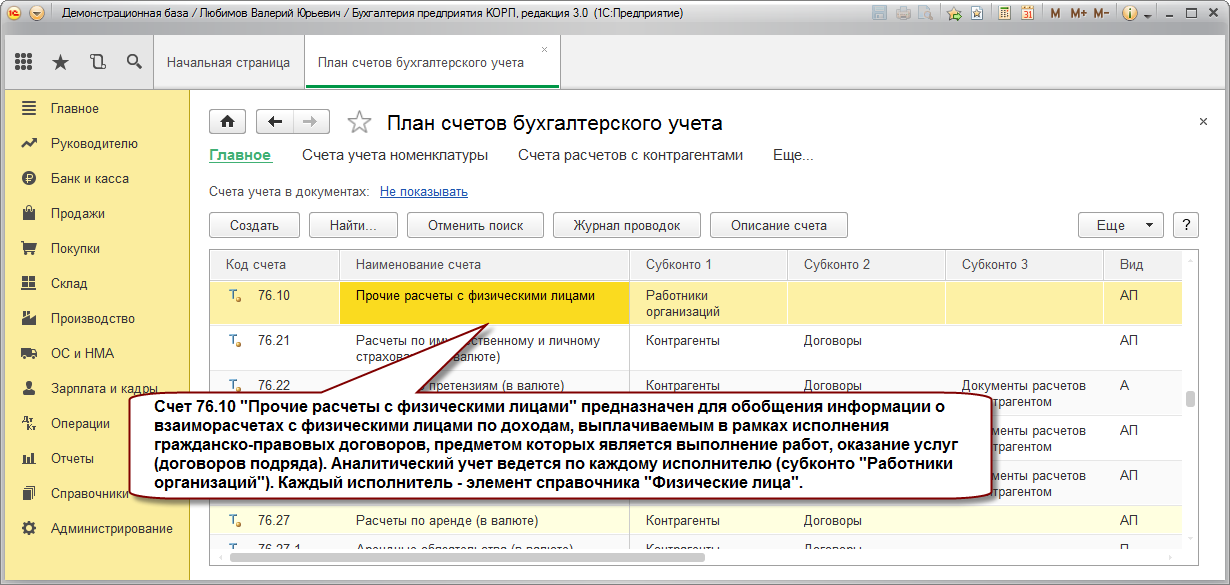This screenshot has width=1230, height=585.
Task: Open the history icon in top panel
Action: click(97, 62)
